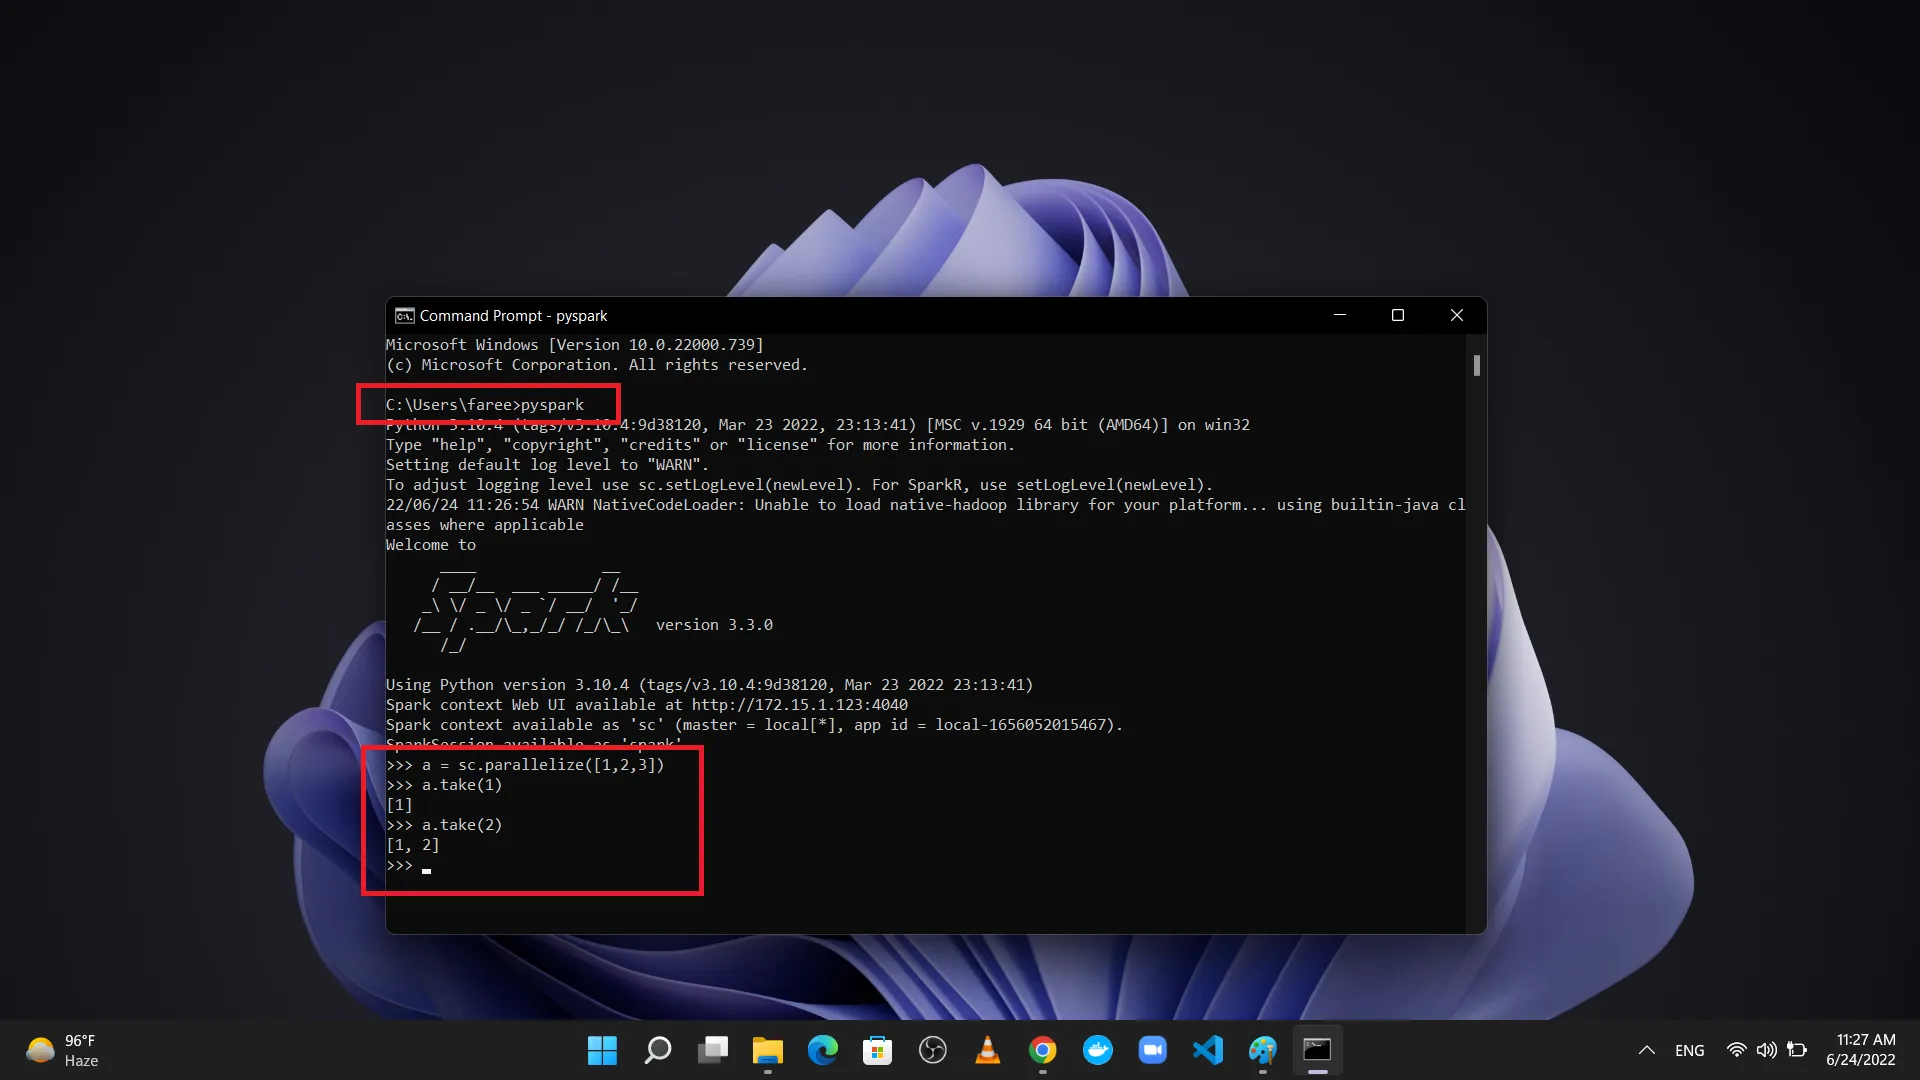Image resolution: width=1920 pixels, height=1080 pixels.
Task: Launch OBS Studio from the taskbar
Action: point(932,1050)
